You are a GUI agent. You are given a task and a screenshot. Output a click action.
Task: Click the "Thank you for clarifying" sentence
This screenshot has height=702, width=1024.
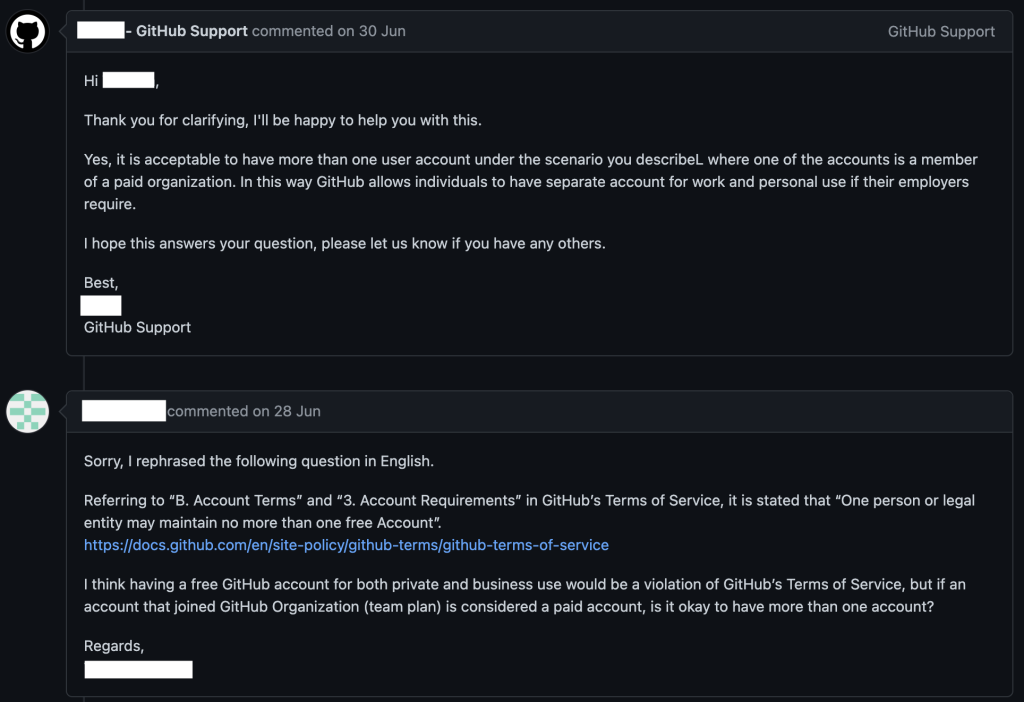point(282,120)
